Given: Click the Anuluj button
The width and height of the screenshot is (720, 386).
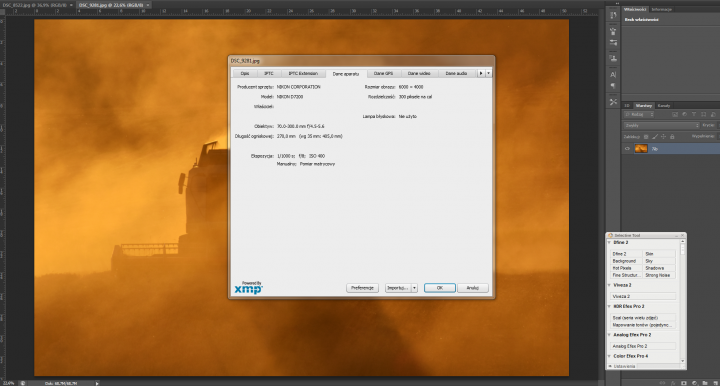Looking at the screenshot, I should pyautogui.click(x=472, y=288).
